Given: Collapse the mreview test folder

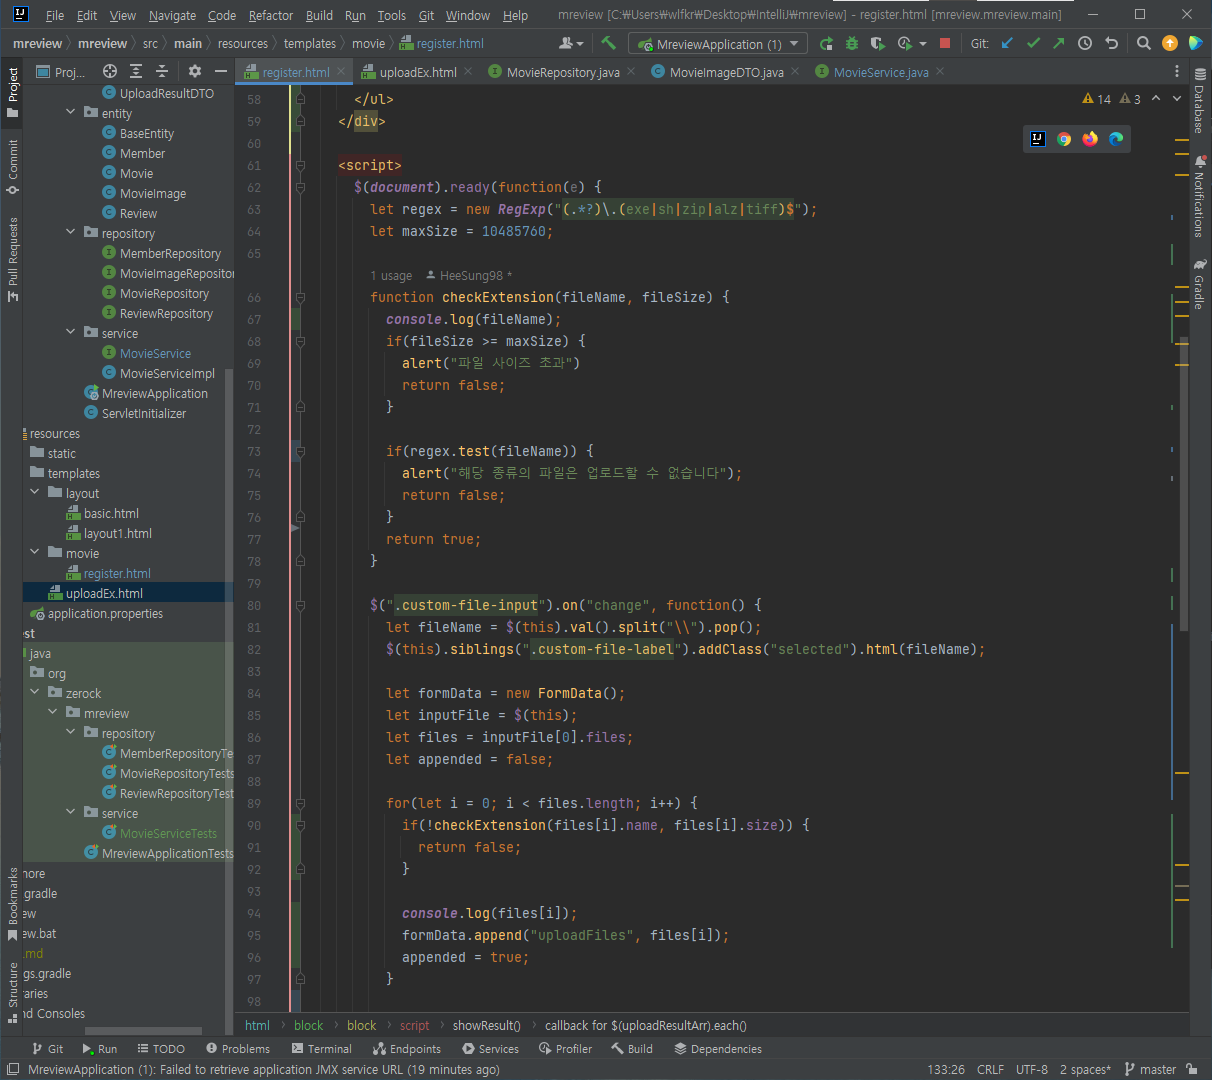Looking at the screenshot, I should pos(53,713).
